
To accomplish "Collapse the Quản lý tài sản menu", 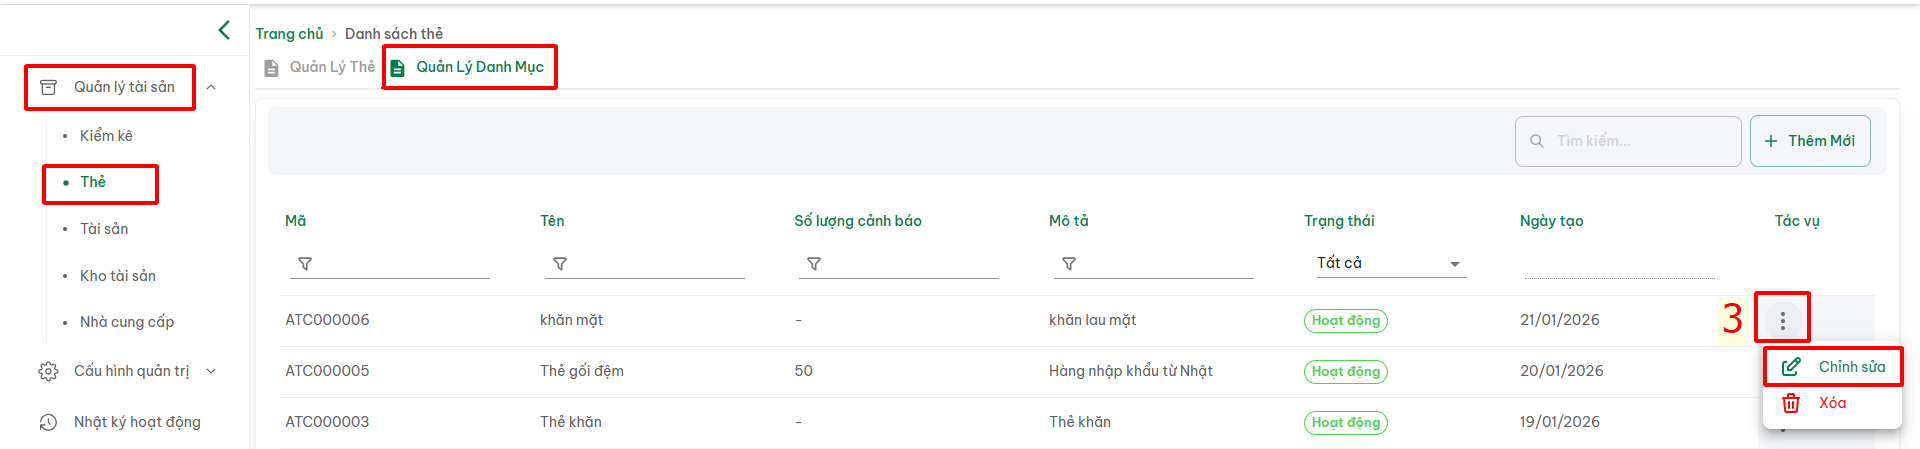I will coord(211,87).
